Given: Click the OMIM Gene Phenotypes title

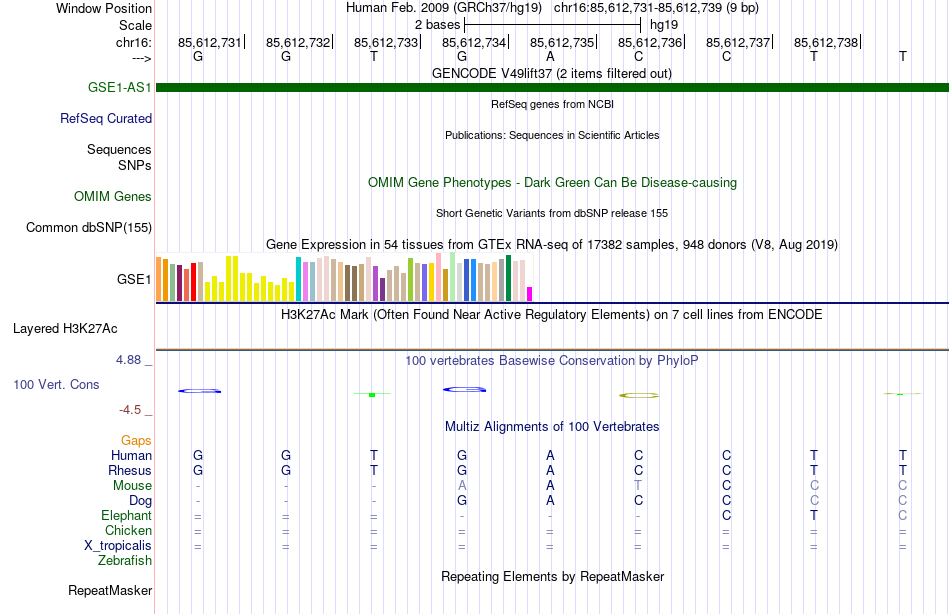Looking at the screenshot, I should tap(552, 182).
